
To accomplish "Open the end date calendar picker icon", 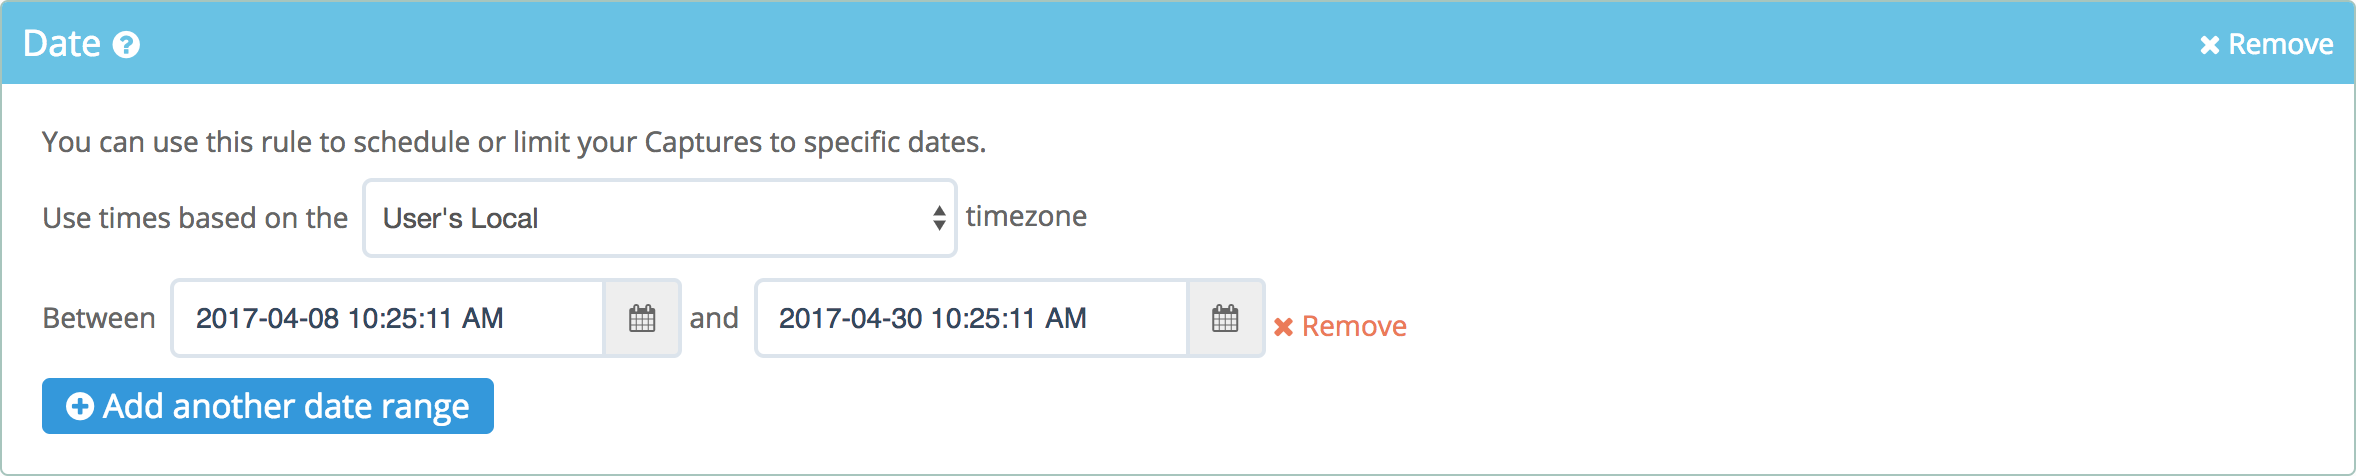I will pos(1225,318).
